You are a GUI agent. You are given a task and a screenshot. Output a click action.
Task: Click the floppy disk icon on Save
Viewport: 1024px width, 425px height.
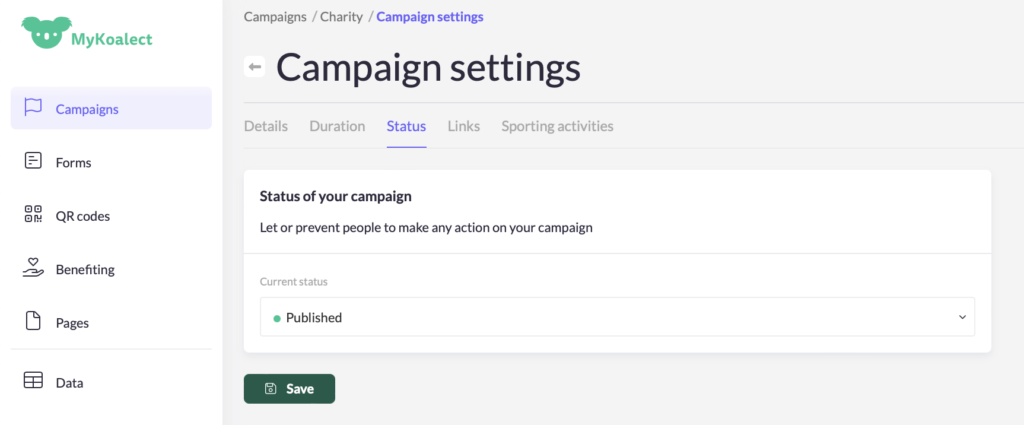270,389
